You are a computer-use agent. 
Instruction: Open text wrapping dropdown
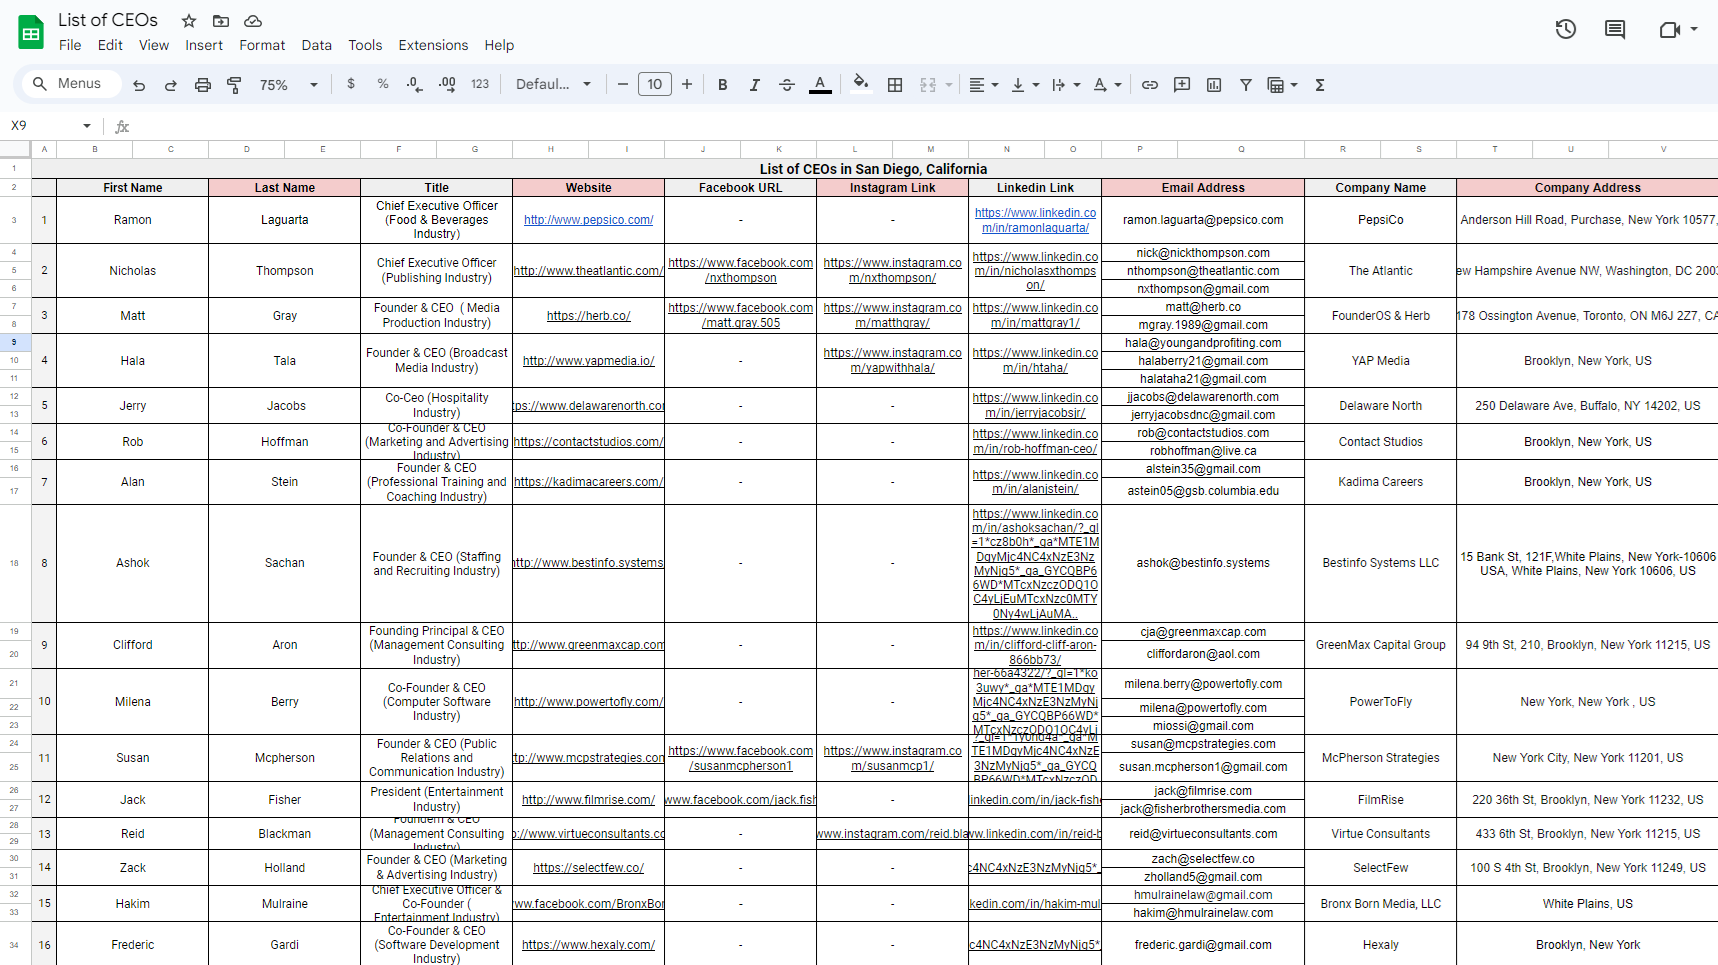[x=1067, y=85]
